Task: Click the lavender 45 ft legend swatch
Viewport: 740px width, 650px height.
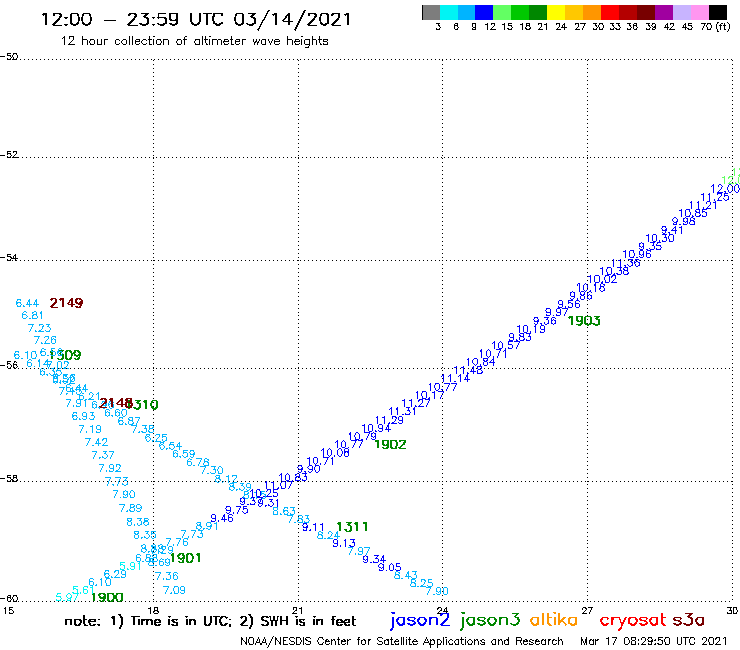Action: pyautogui.click(x=681, y=12)
